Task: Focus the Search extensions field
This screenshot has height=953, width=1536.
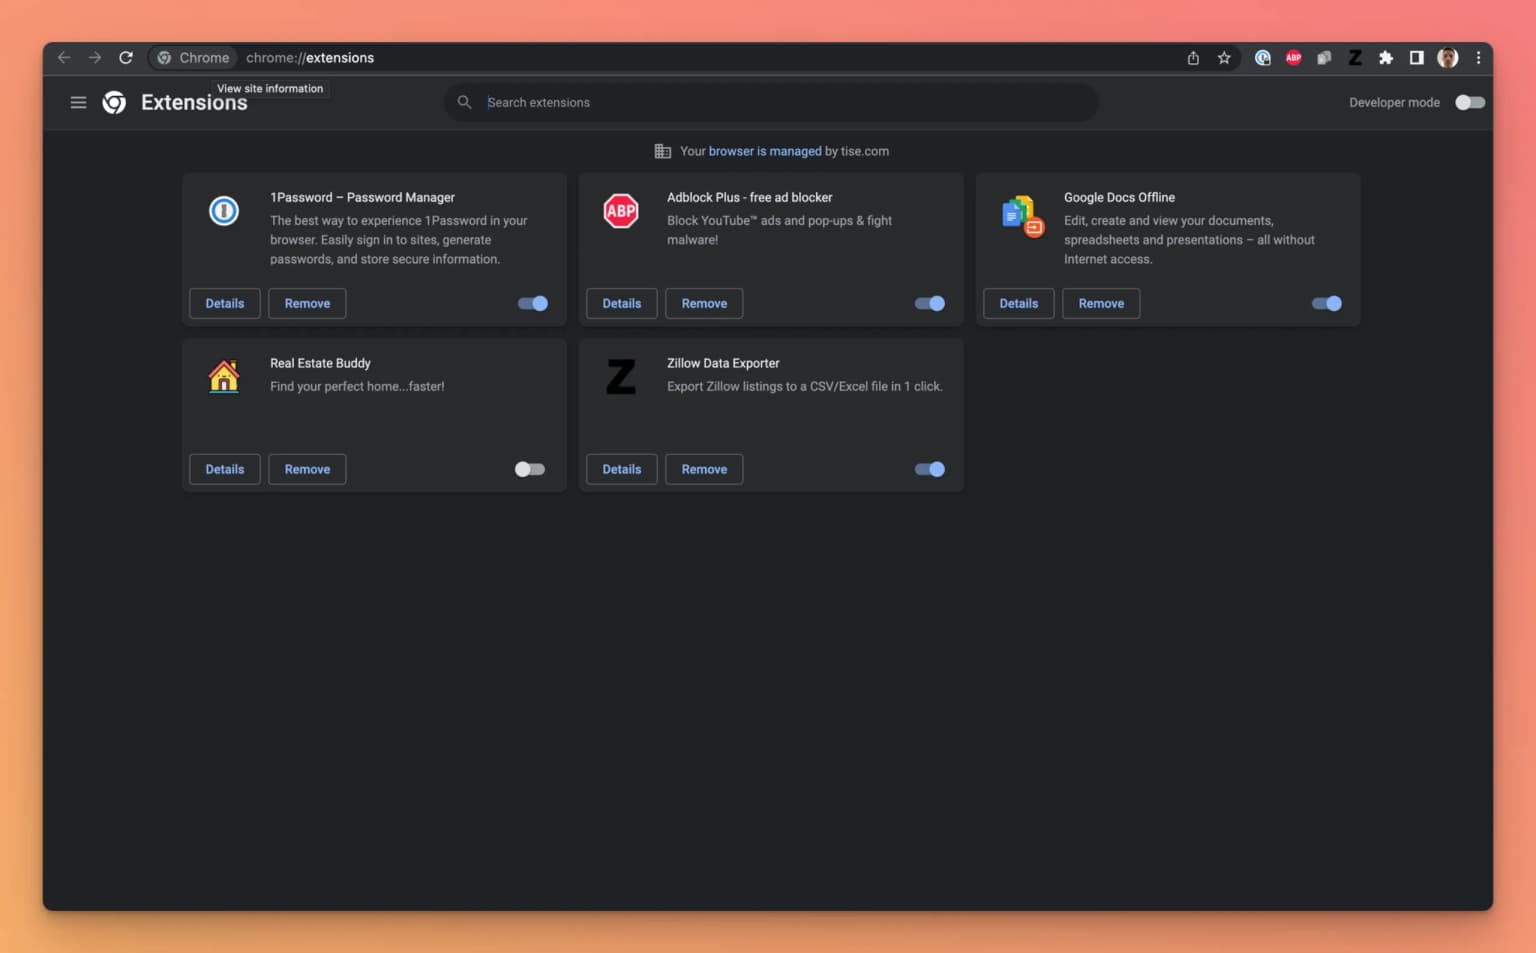Action: tap(771, 102)
